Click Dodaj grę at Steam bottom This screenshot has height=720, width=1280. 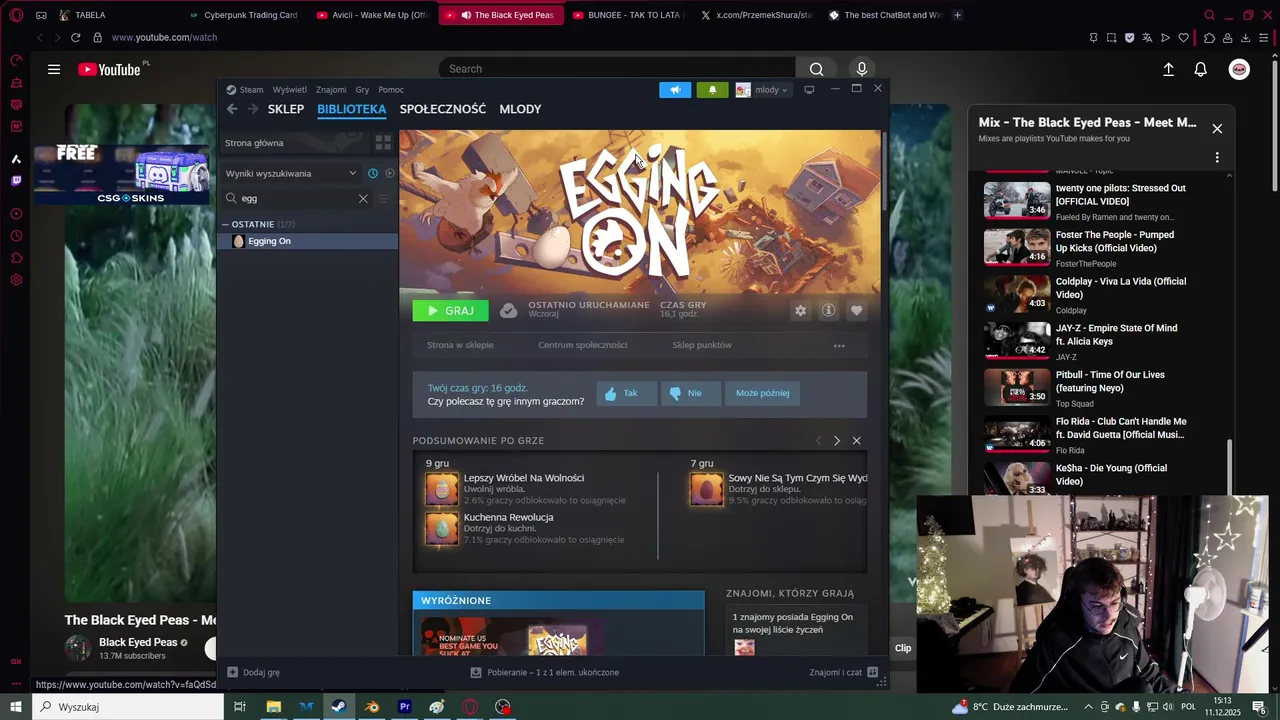pyautogui.click(x=254, y=672)
